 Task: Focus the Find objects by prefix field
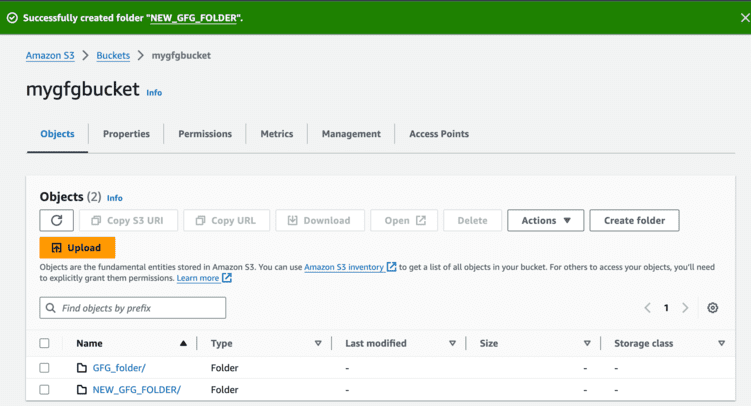click(133, 308)
